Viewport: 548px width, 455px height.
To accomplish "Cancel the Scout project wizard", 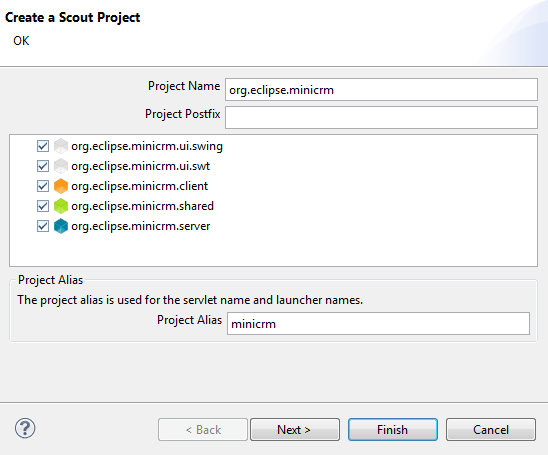I will point(491,429).
